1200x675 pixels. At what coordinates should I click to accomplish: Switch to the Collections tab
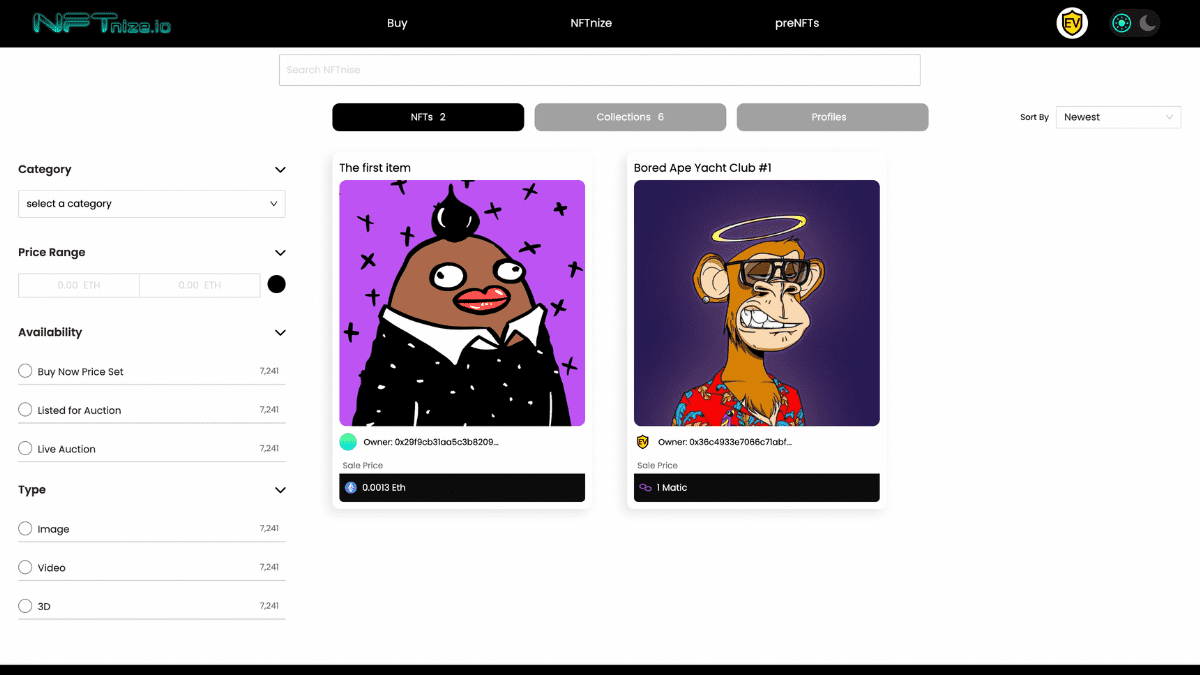click(x=630, y=117)
